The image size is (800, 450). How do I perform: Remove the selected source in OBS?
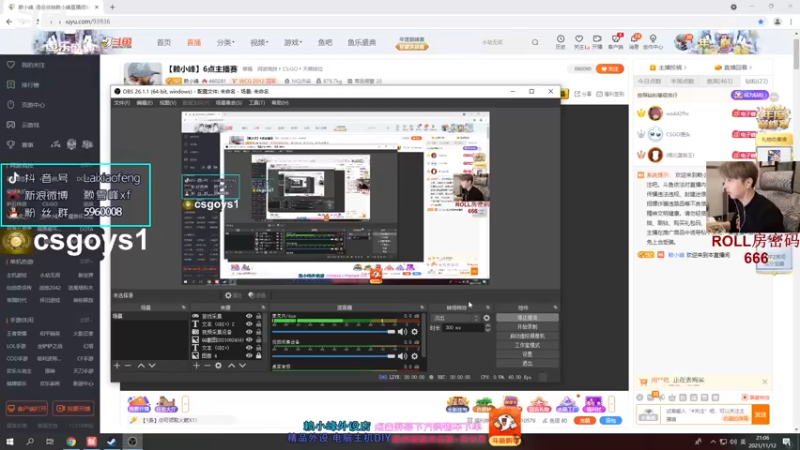pos(207,365)
